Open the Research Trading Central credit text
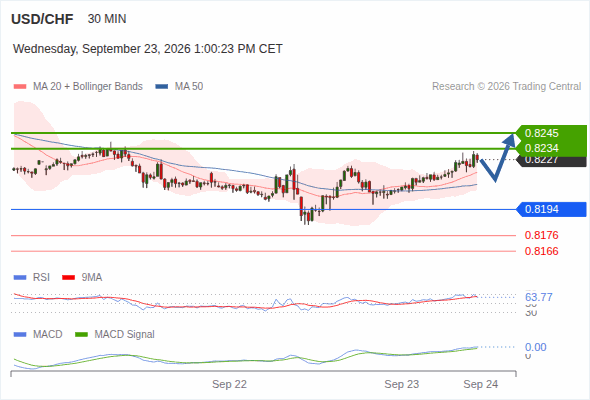 [506, 87]
